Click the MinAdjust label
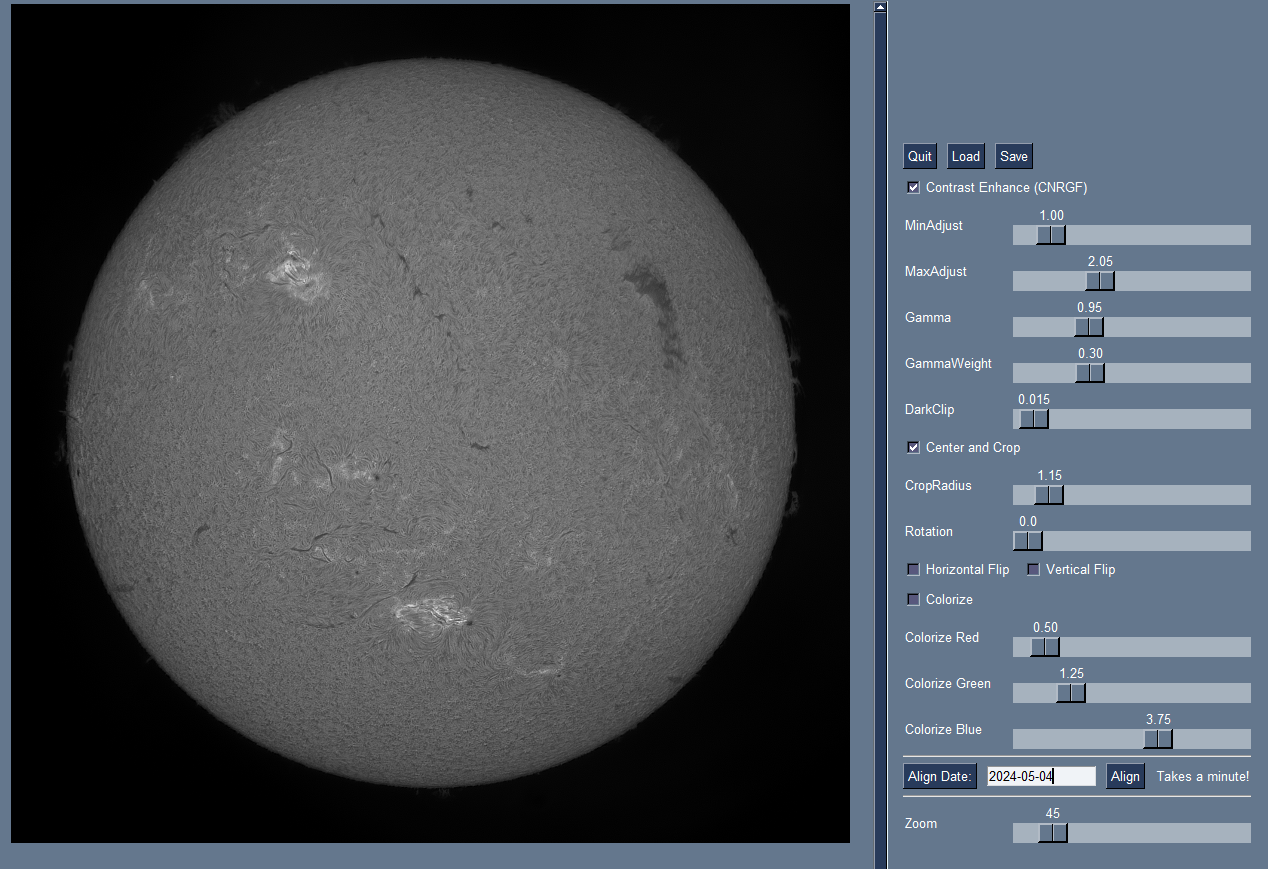The height and width of the screenshot is (869, 1268). (934, 226)
